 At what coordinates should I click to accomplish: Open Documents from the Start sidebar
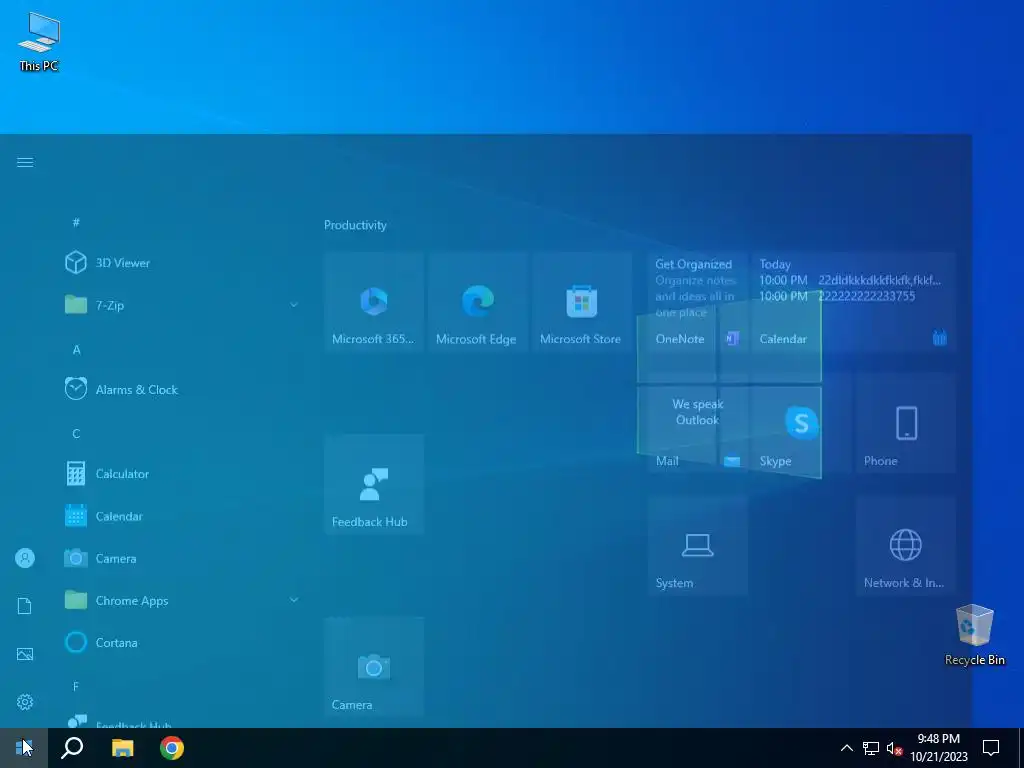point(25,606)
